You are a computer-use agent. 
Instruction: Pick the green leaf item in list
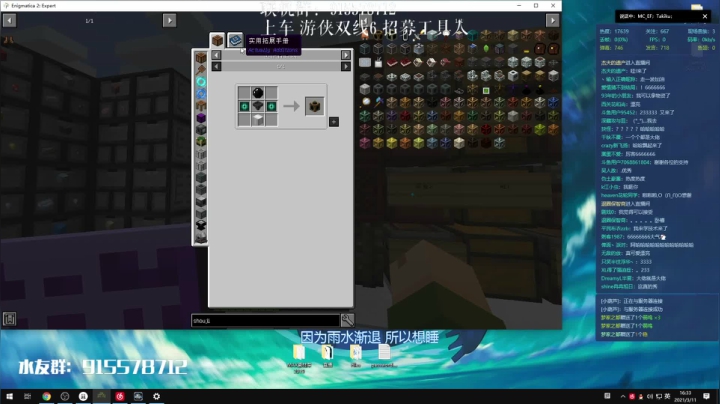coord(486,49)
